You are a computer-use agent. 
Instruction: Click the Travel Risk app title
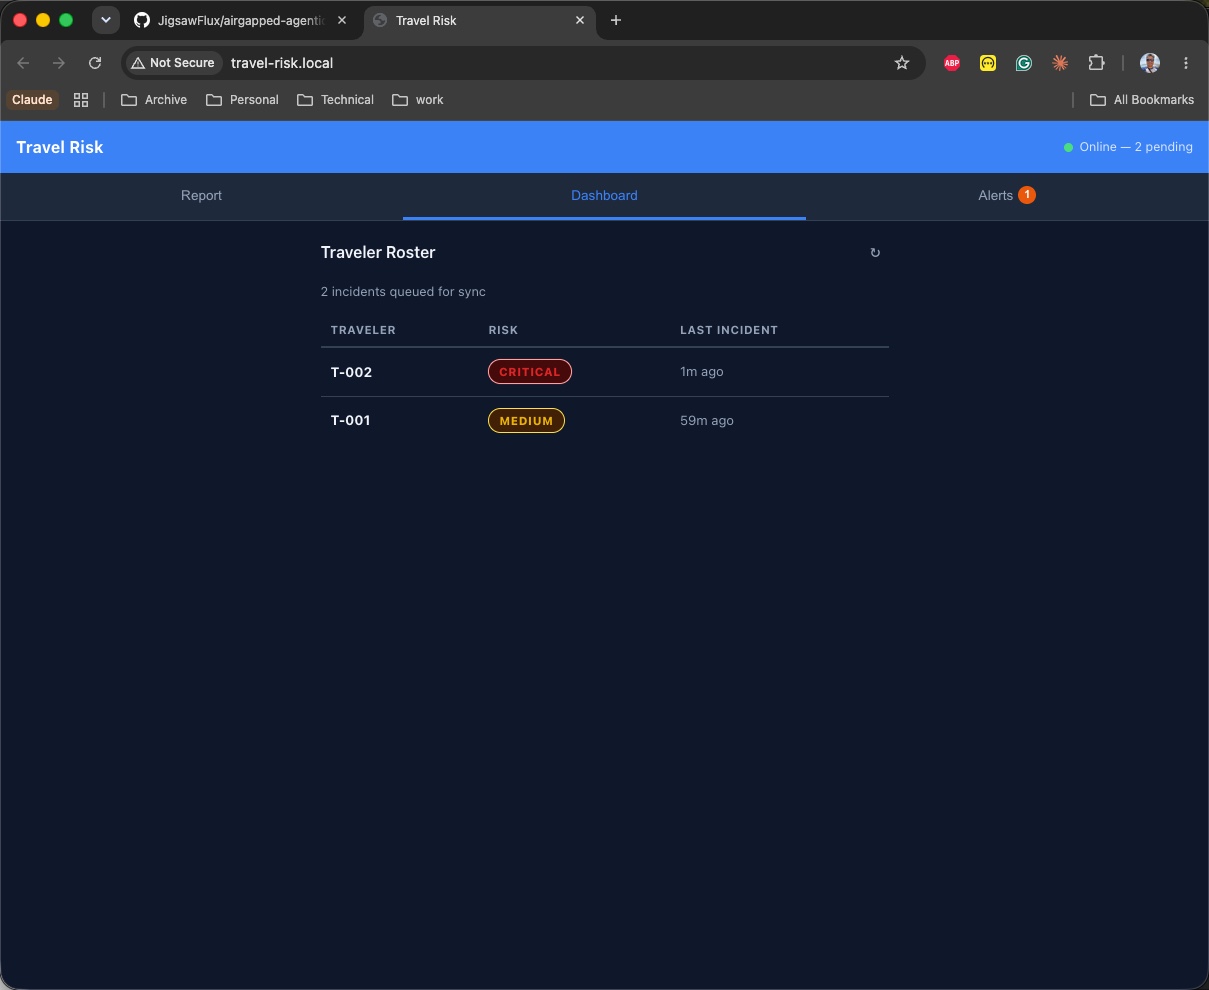click(60, 147)
